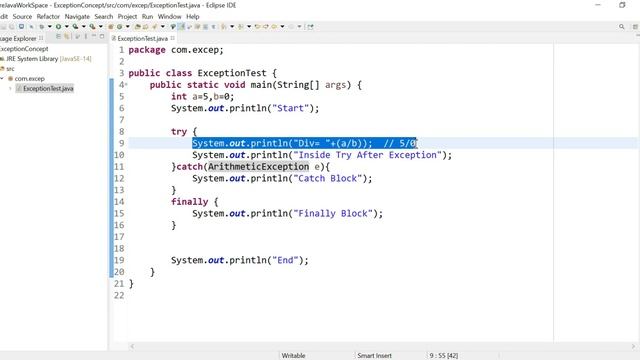Screen dimensions: 640x360
Task: Click the editor horizontal scrollbar left arrow
Action: click(132, 346)
